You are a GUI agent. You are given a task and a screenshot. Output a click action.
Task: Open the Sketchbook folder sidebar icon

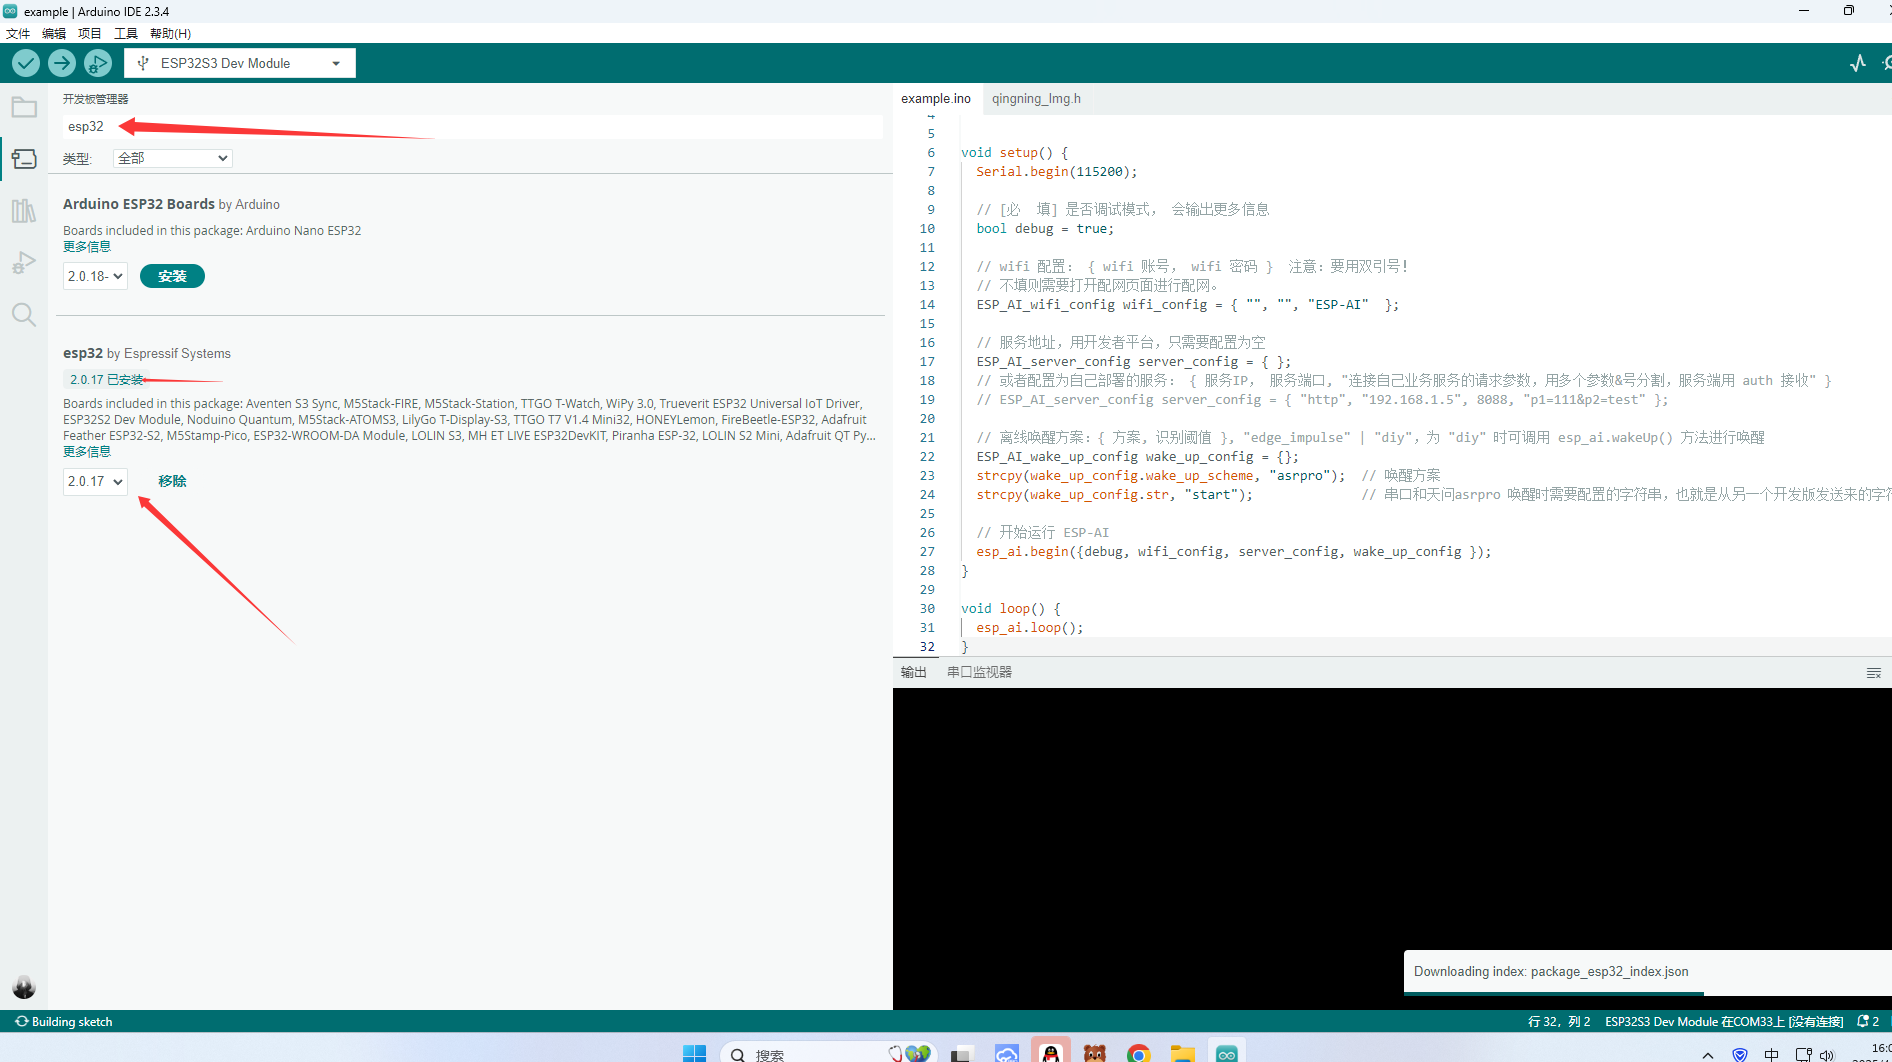24,107
